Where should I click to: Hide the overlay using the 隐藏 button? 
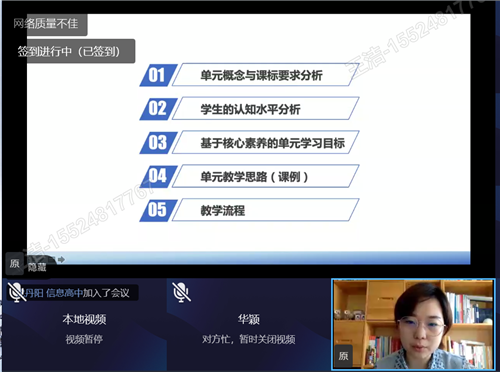37,267
